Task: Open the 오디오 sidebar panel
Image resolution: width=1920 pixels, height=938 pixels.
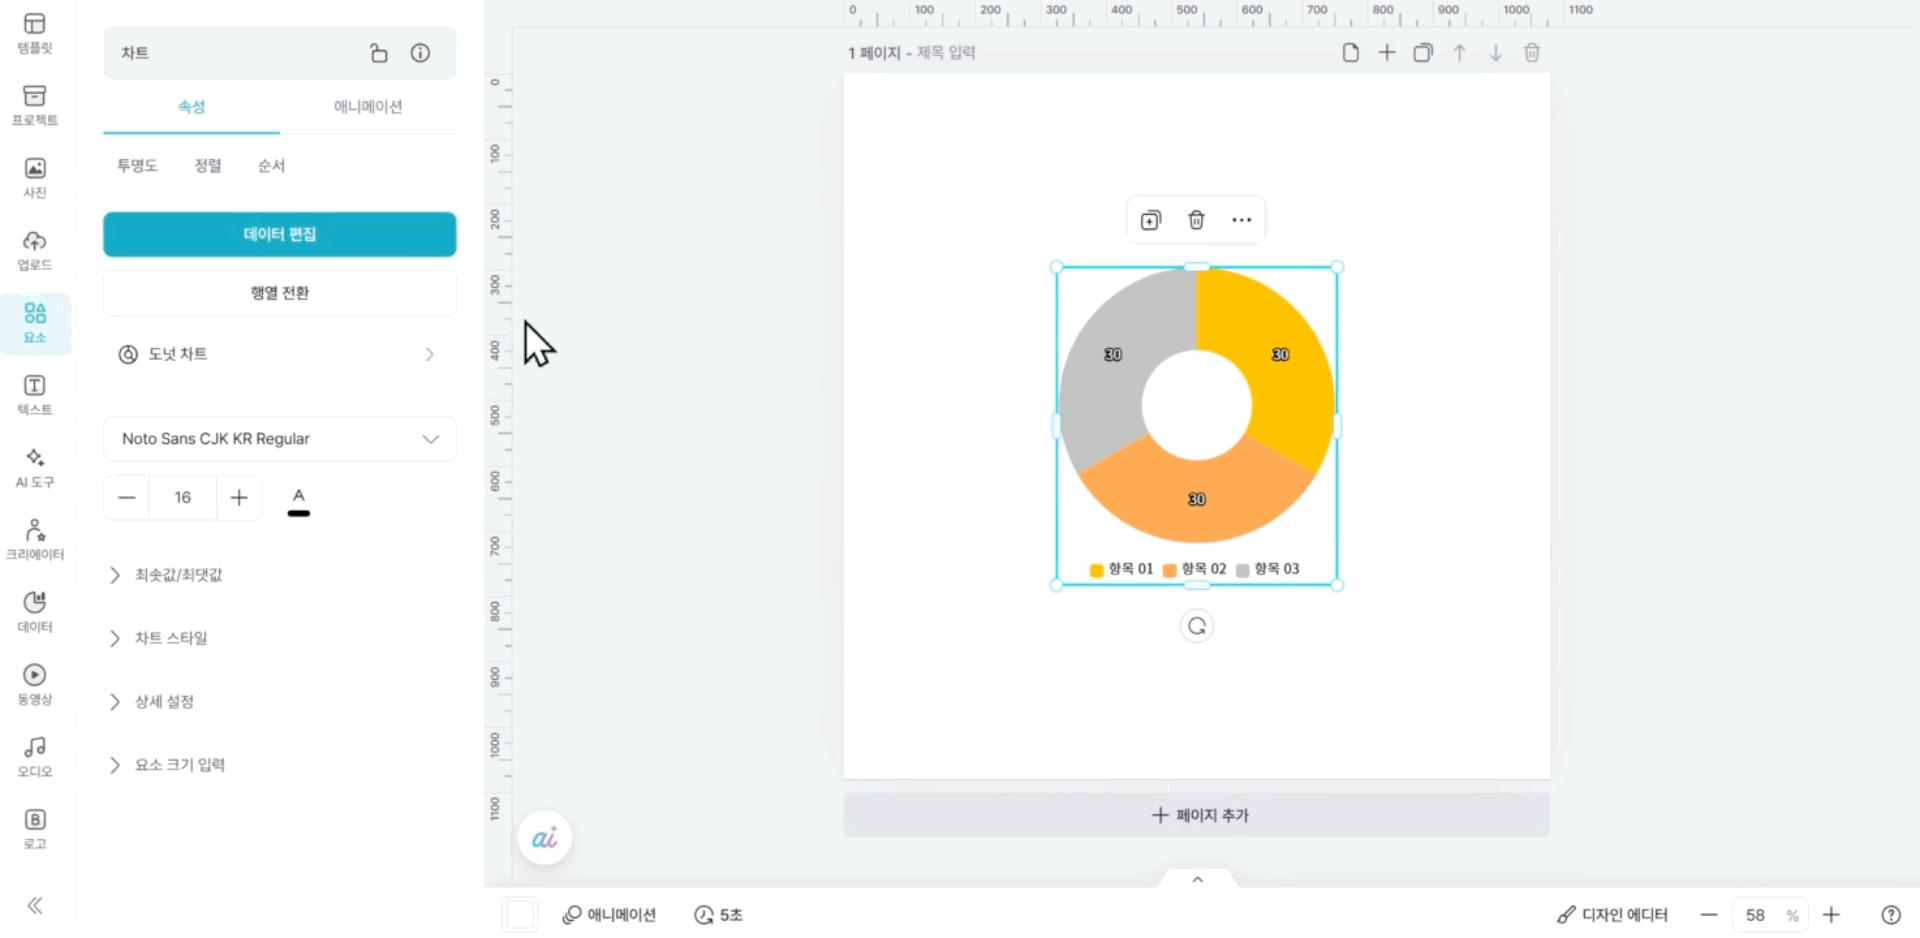Action: (35, 758)
